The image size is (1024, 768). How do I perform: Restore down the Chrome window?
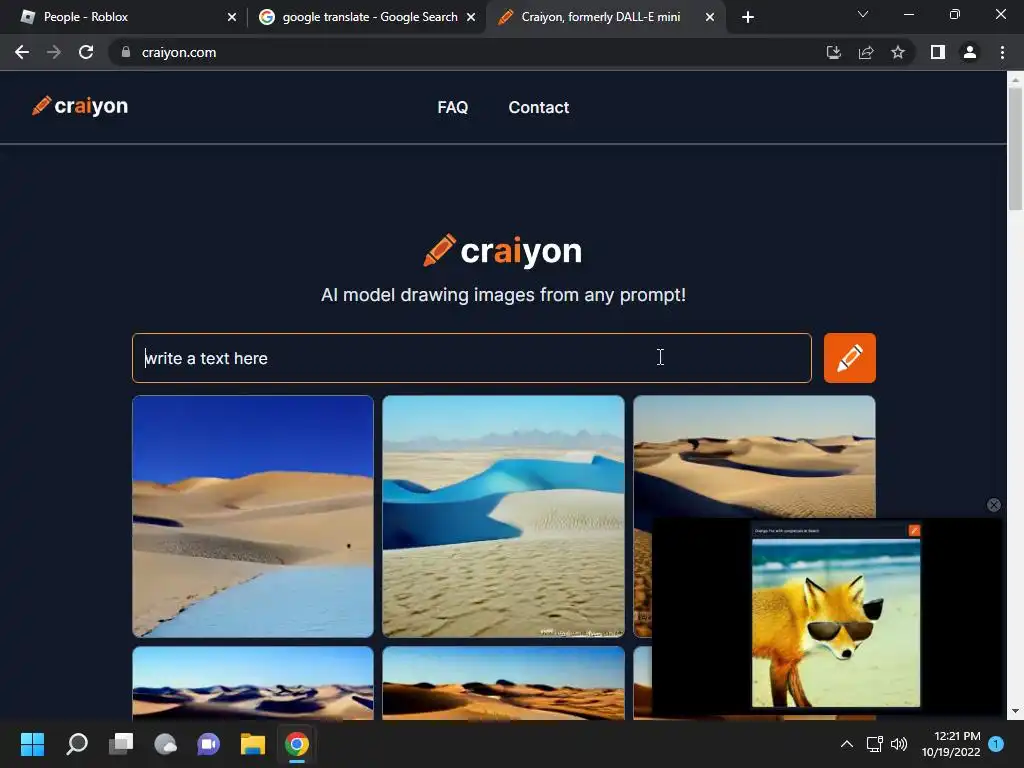(955, 14)
